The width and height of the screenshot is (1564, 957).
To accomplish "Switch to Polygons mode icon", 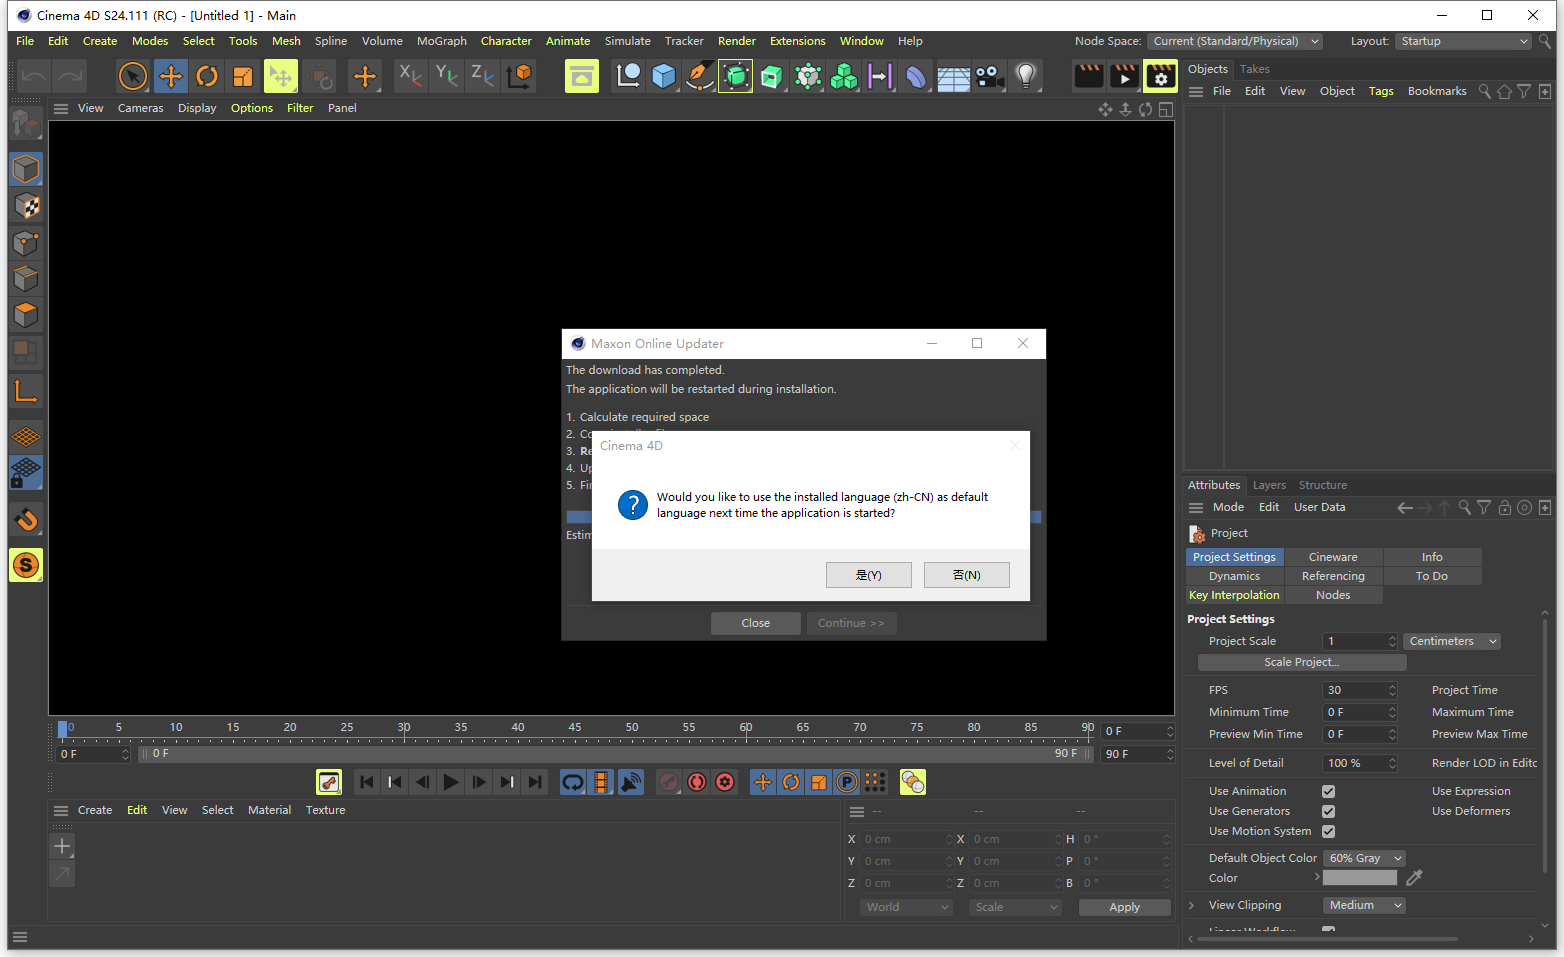I will click(26, 315).
